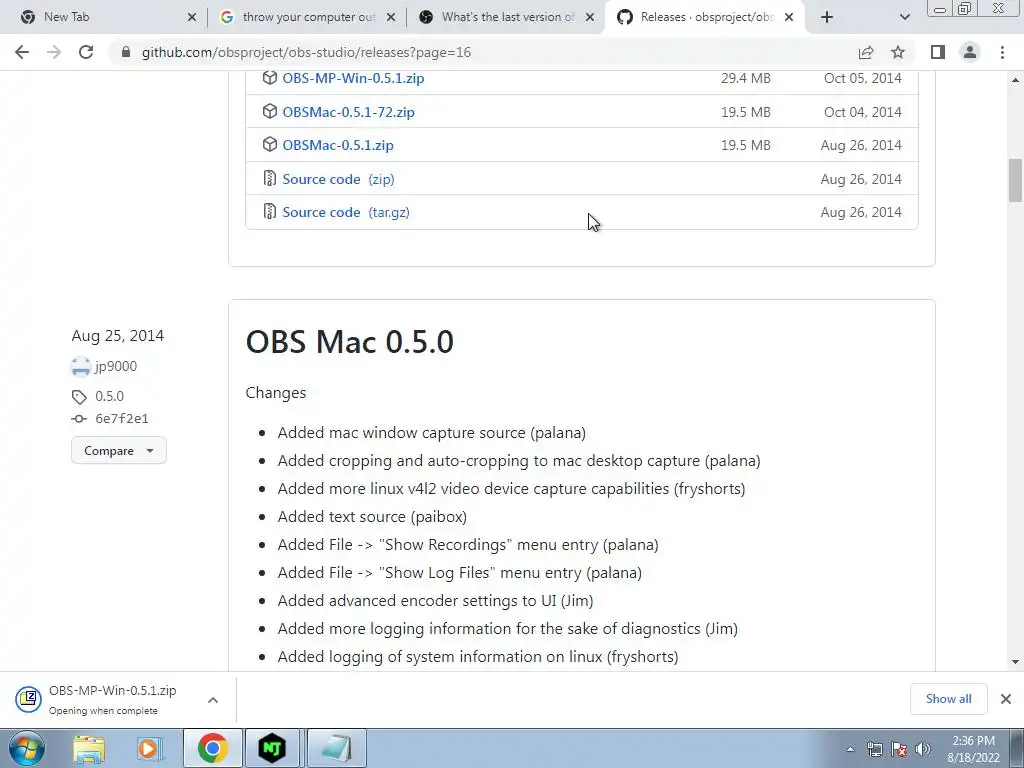
Task: Open Windows Media Player from taskbar
Action: (150, 748)
